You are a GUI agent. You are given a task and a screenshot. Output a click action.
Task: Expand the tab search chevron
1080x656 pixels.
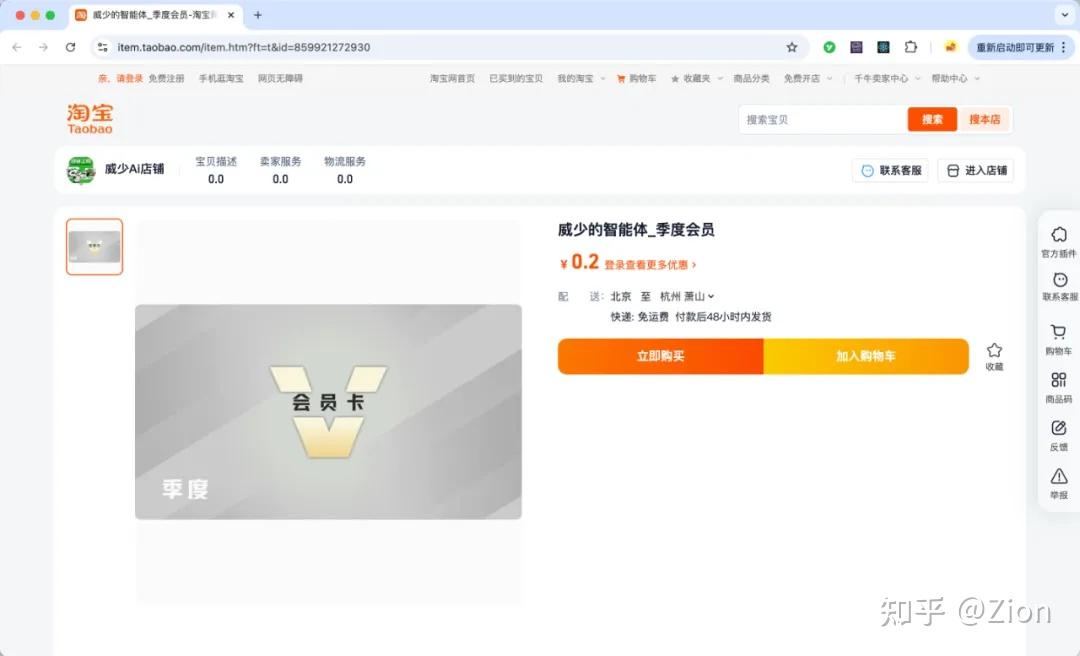tap(1065, 14)
